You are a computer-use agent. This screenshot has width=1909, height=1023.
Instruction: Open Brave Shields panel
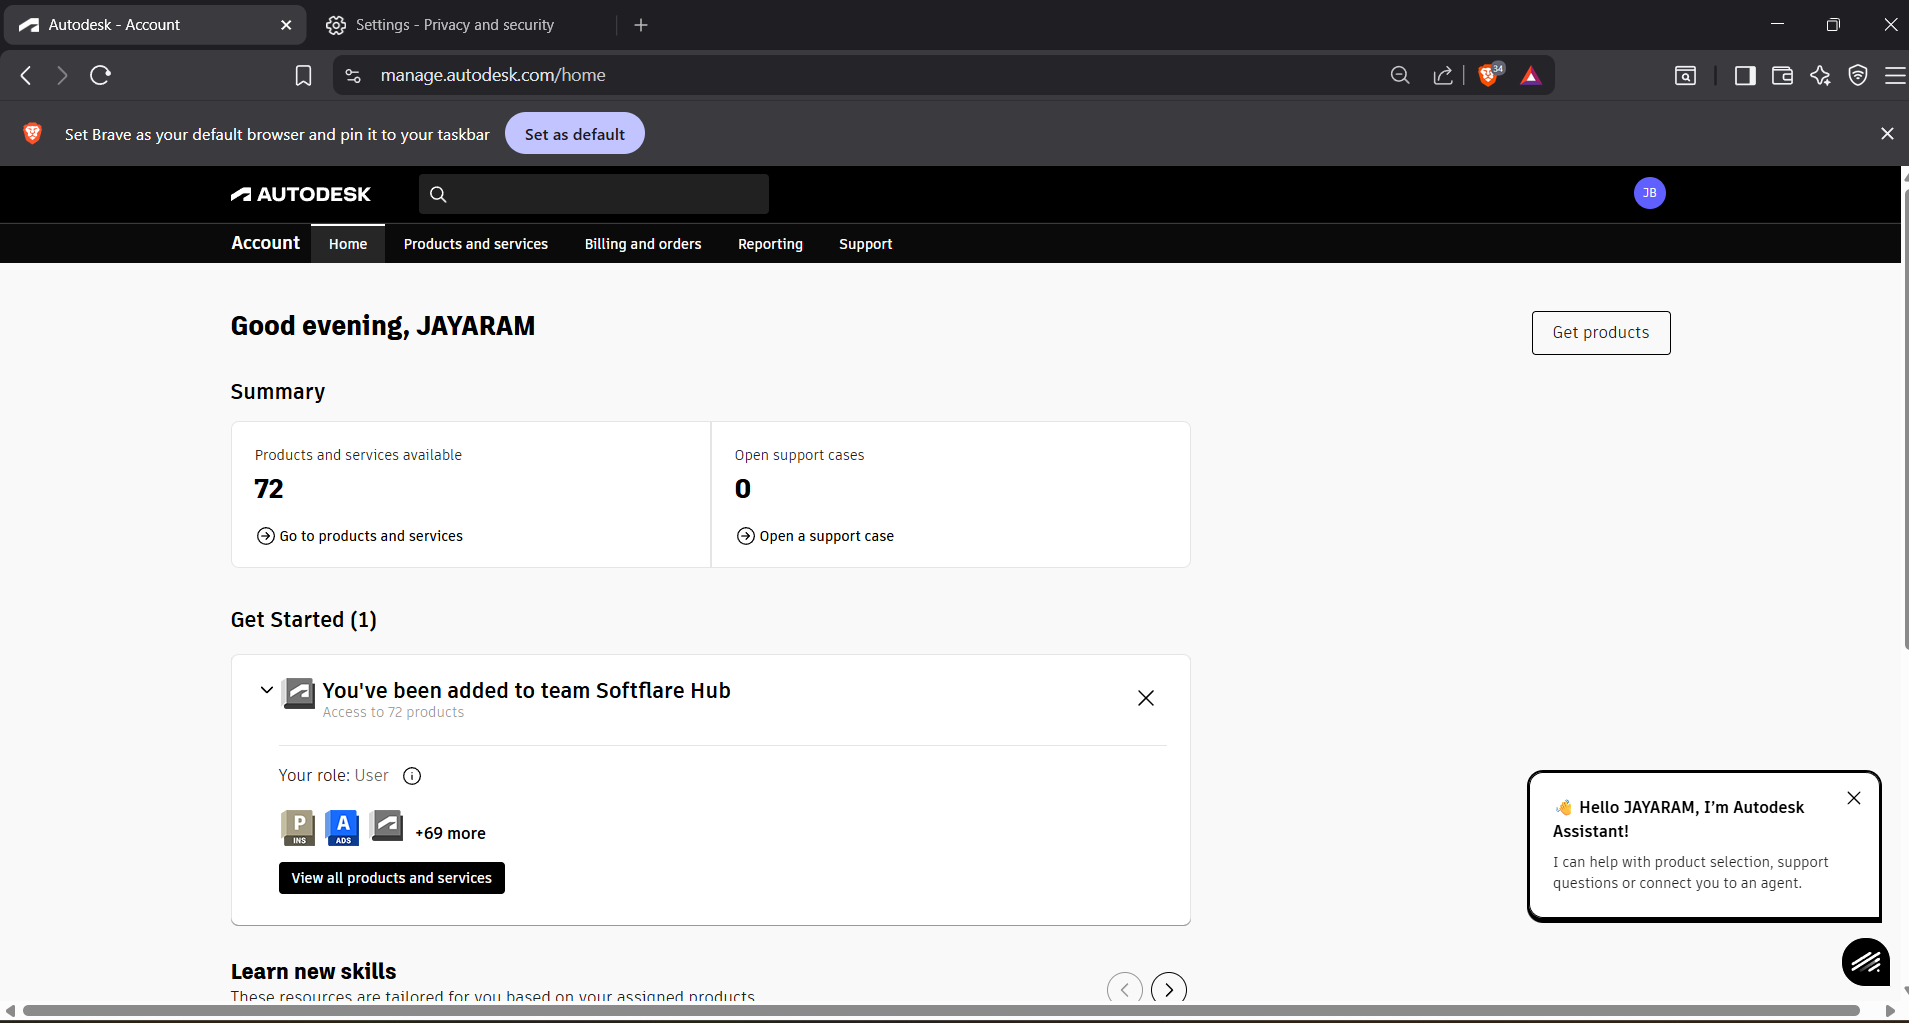[1490, 75]
